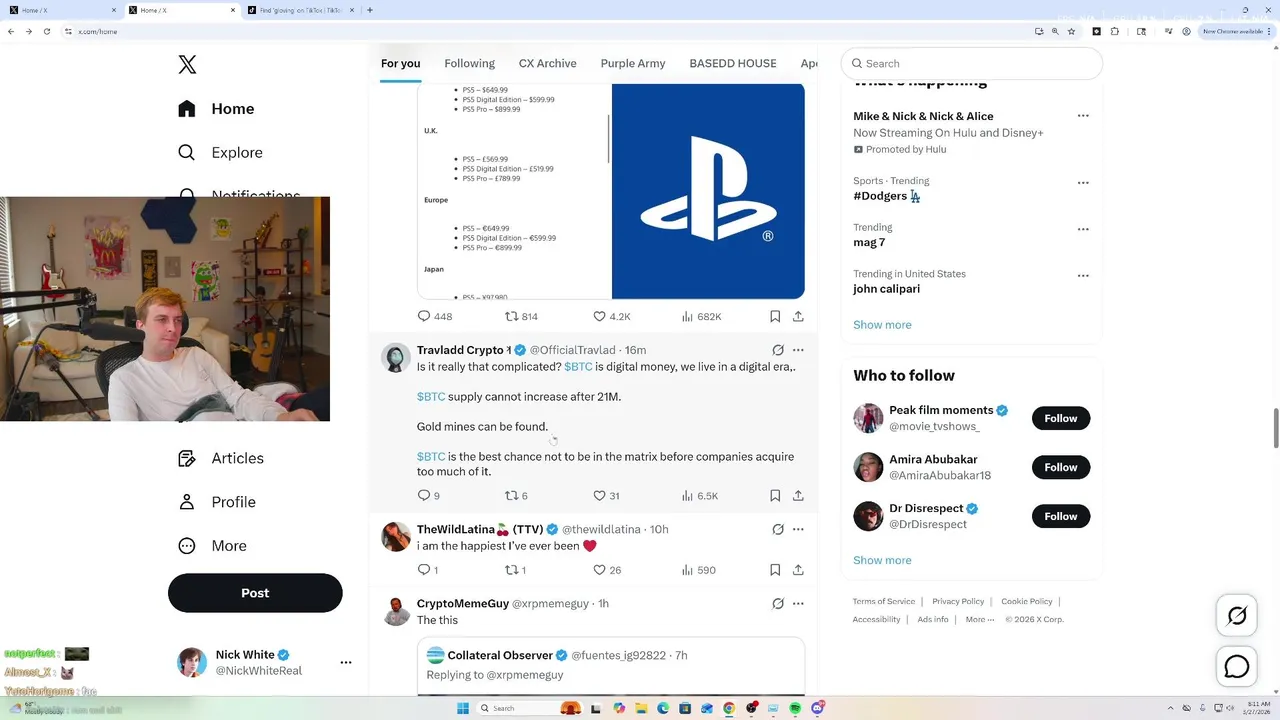The image size is (1280, 720).
Task: Go to Profile in the sidebar
Action: [x=216, y=502]
